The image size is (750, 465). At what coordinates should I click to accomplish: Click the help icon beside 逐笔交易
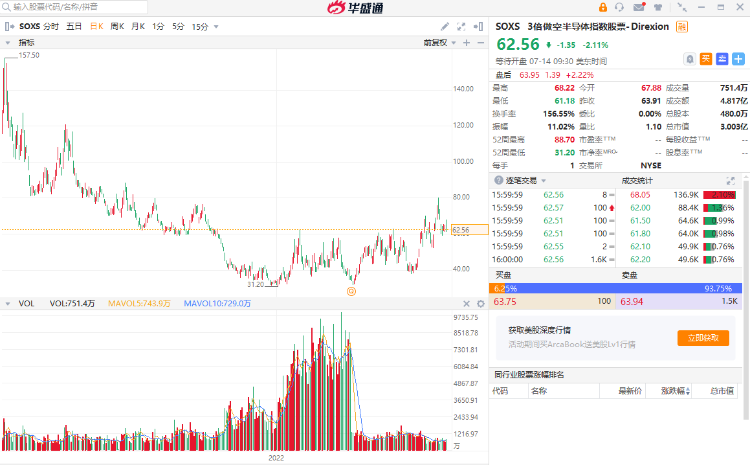(x=498, y=180)
